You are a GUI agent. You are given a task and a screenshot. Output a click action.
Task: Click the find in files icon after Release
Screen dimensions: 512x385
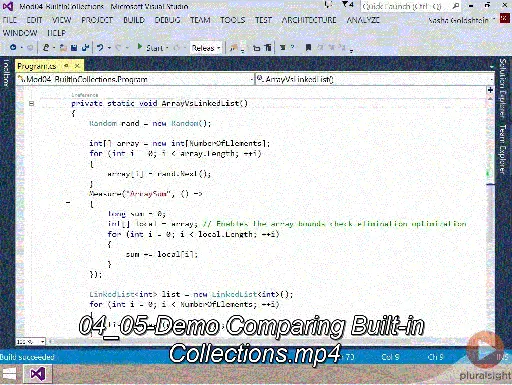click(x=234, y=48)
